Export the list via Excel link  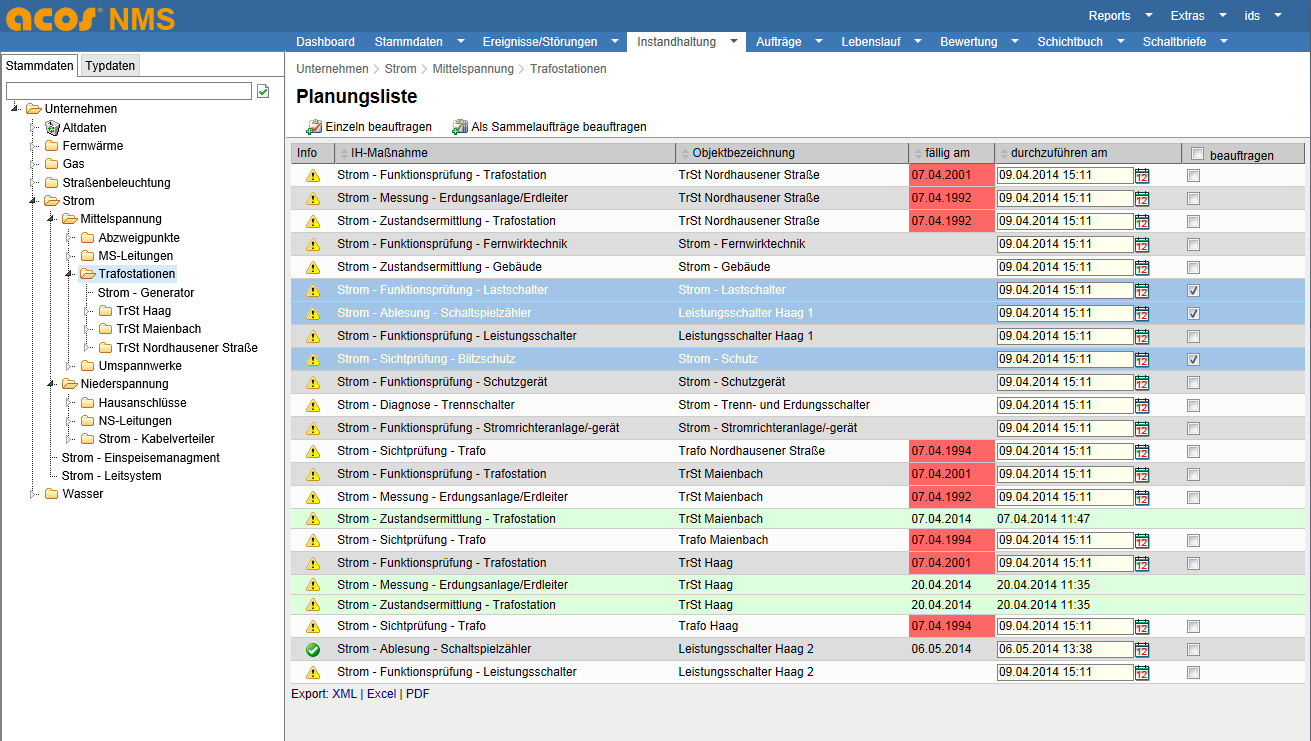pyautogui.click(x=381, y=693)
